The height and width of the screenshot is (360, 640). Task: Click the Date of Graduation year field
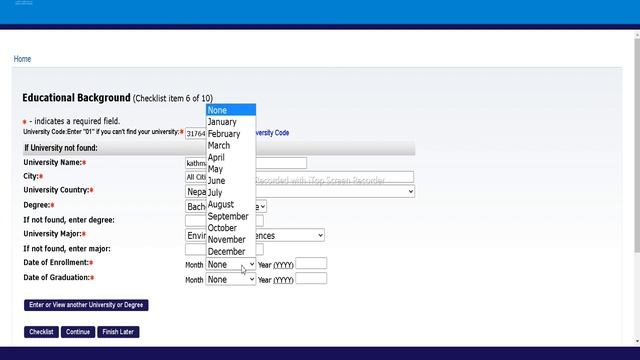click(311, 278)
